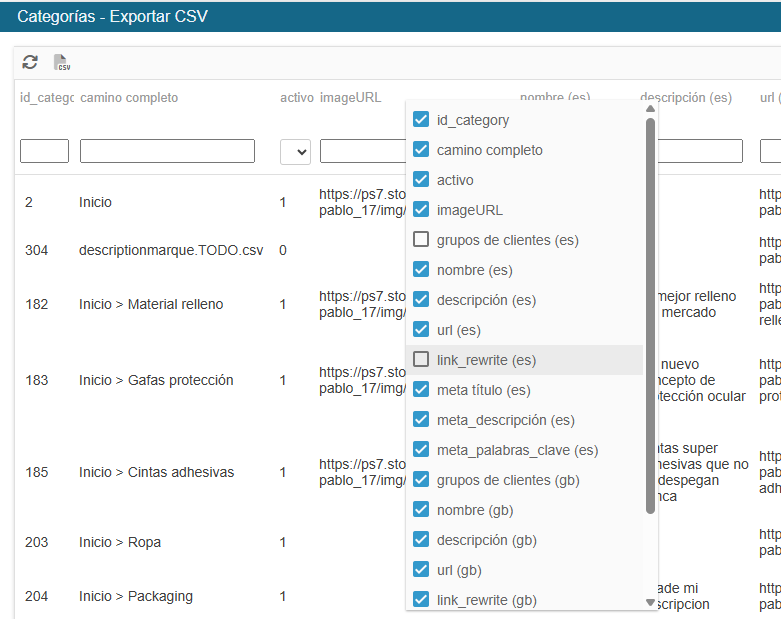Focus the camino completo filter field
Screen dimensions: 781x619
tap(167, 151)
